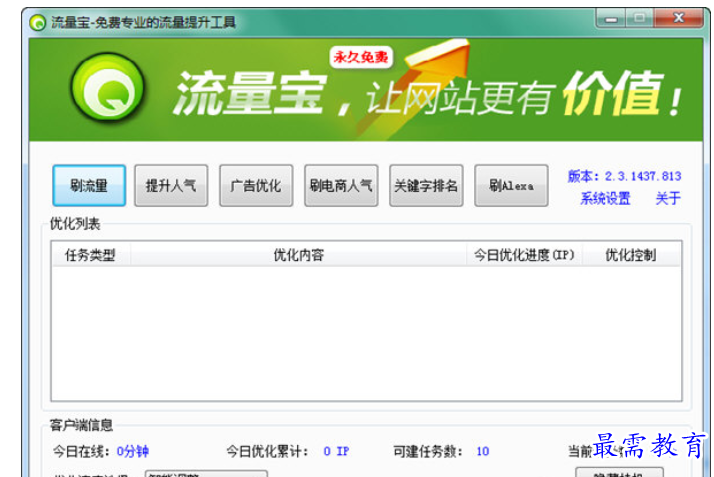Open the 刷电商人气 tab
The height and width of the screenshot is (477, 714).
point(341,185)
